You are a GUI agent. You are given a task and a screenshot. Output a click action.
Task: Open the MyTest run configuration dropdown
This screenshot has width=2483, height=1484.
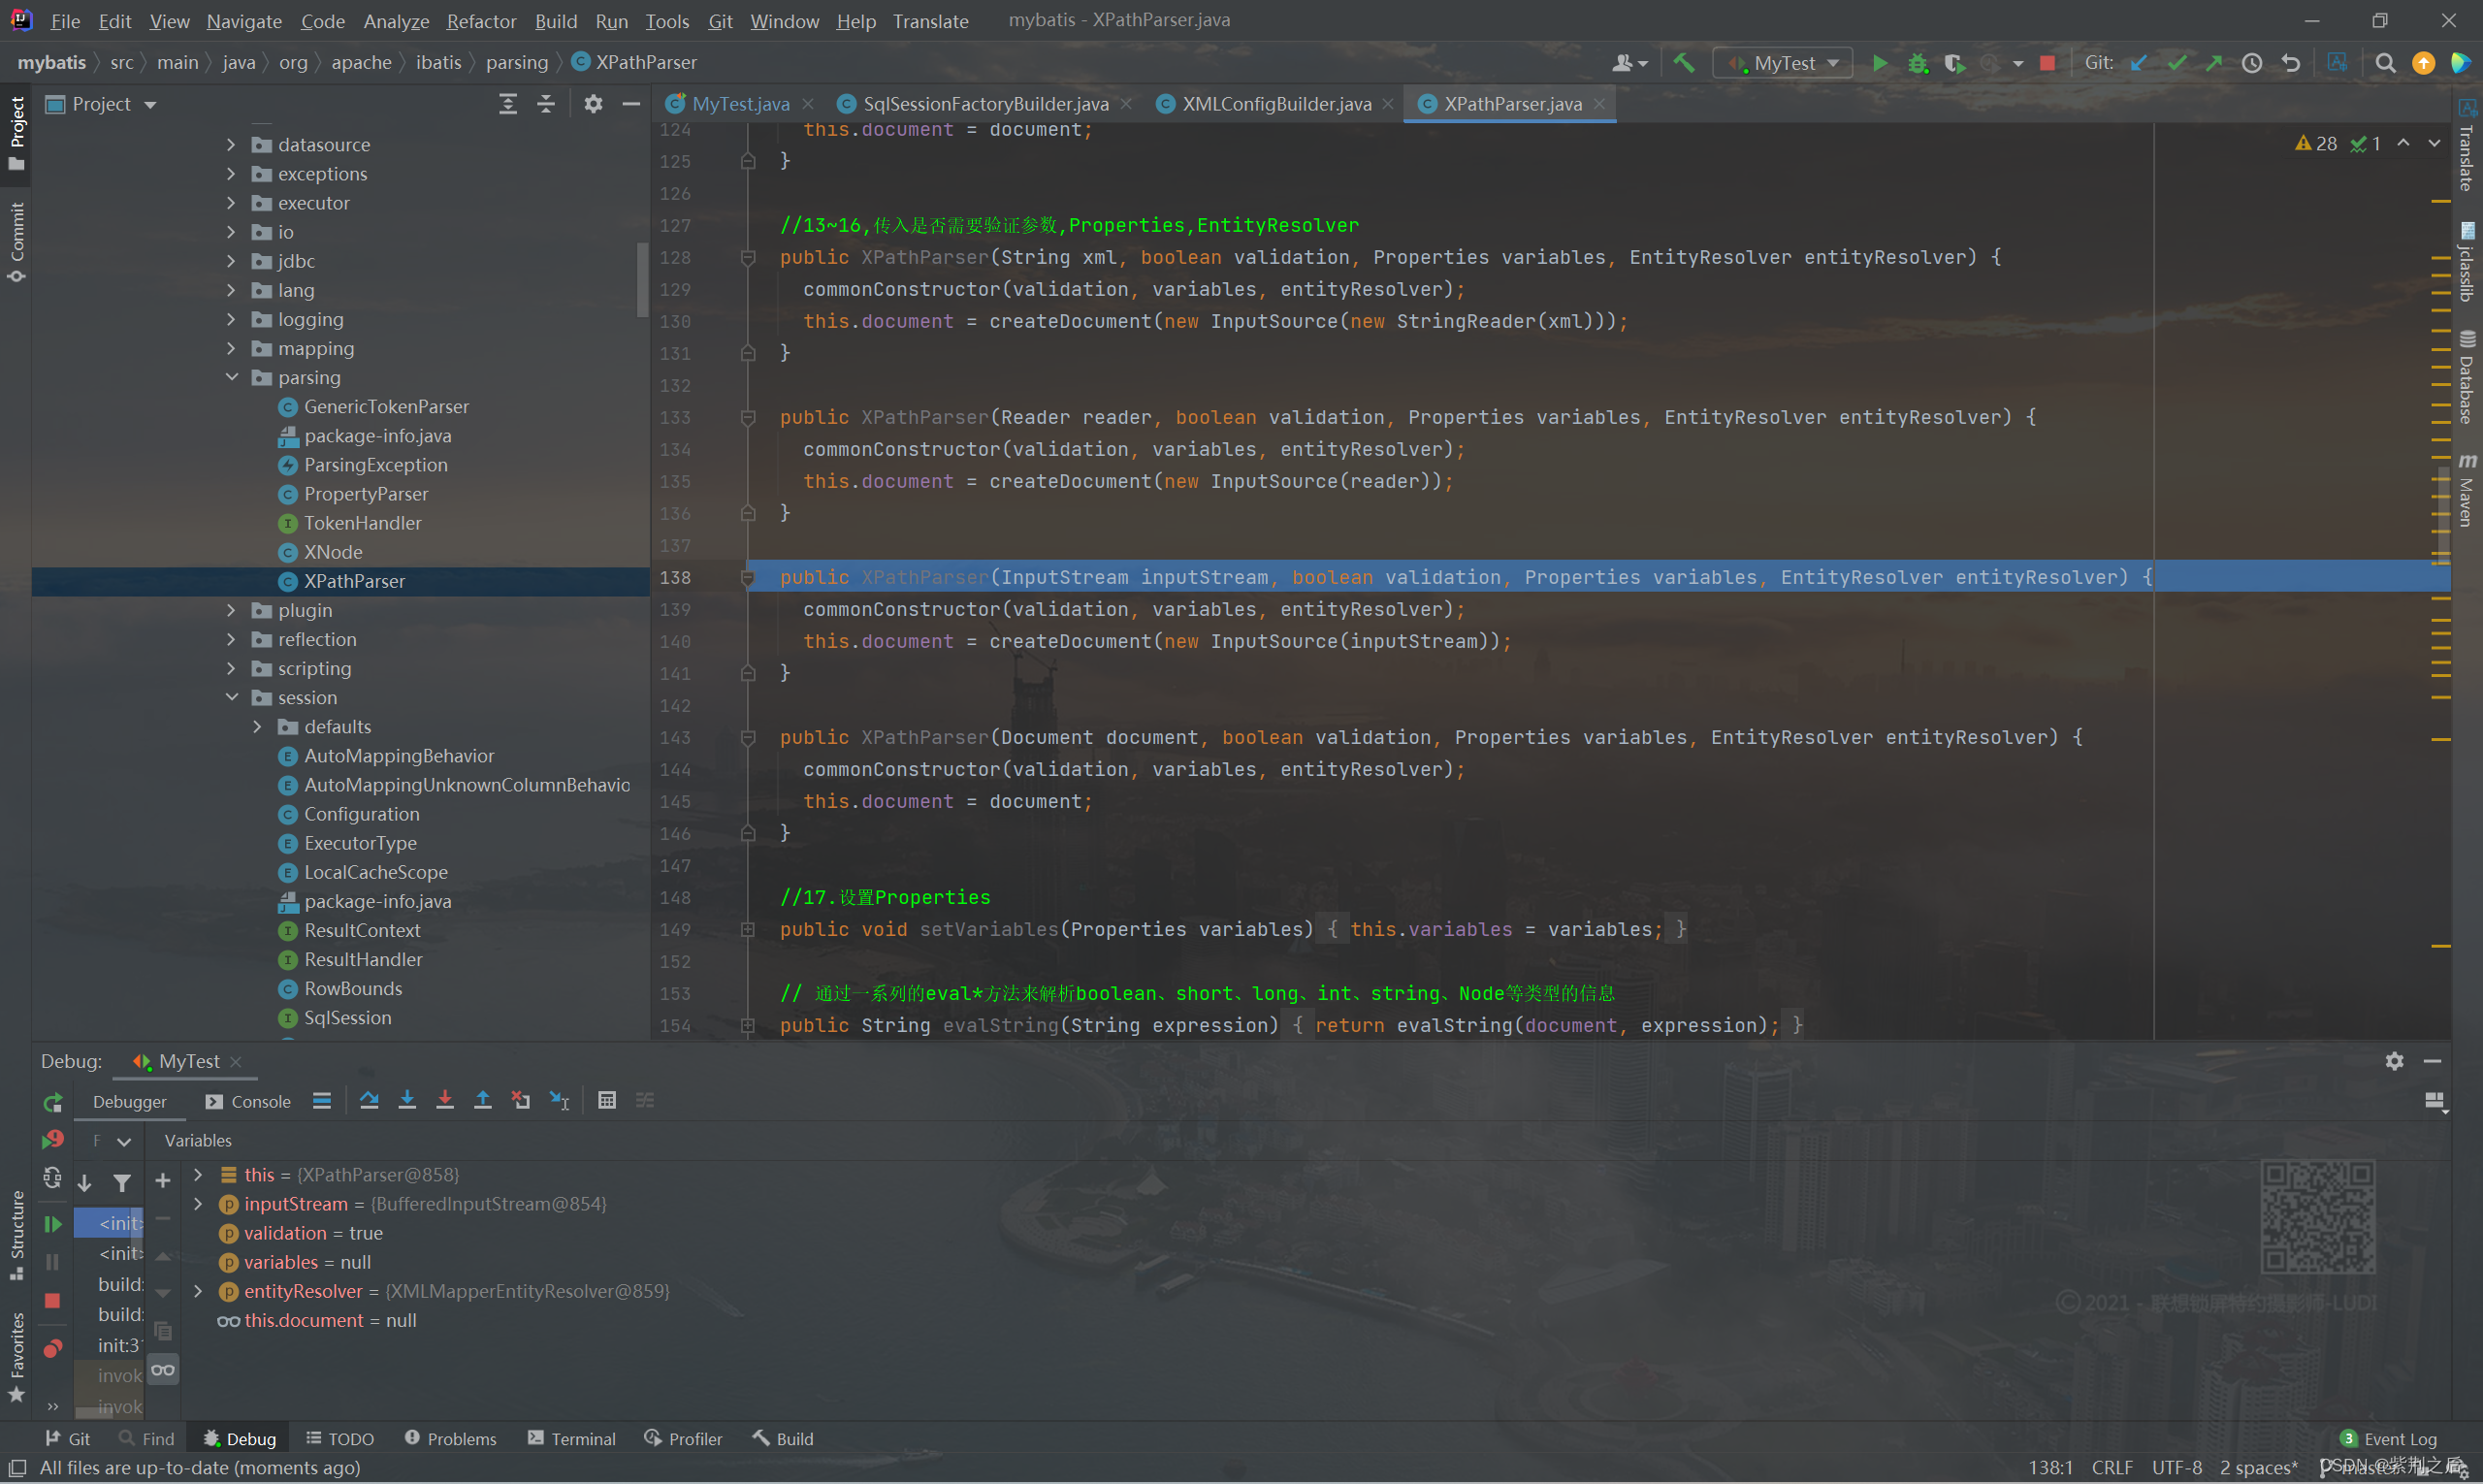1785,63
